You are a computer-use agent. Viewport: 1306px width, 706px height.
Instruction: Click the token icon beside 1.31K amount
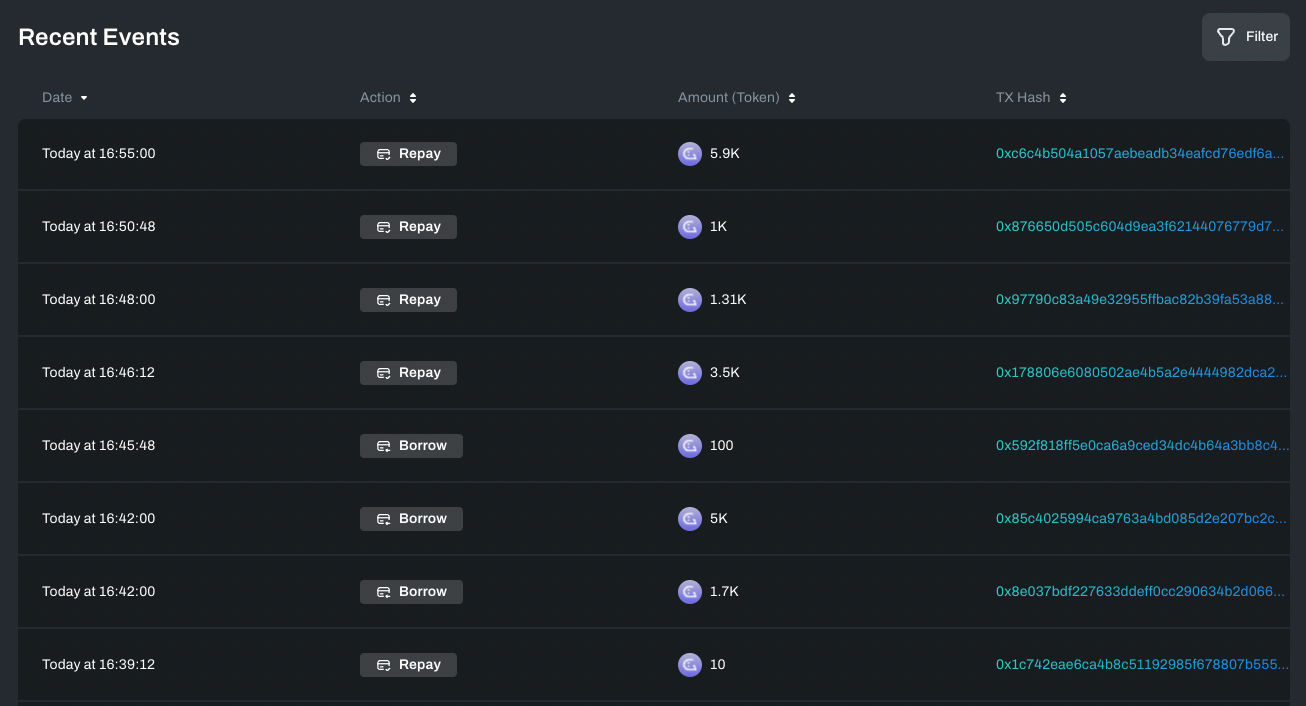690,300
